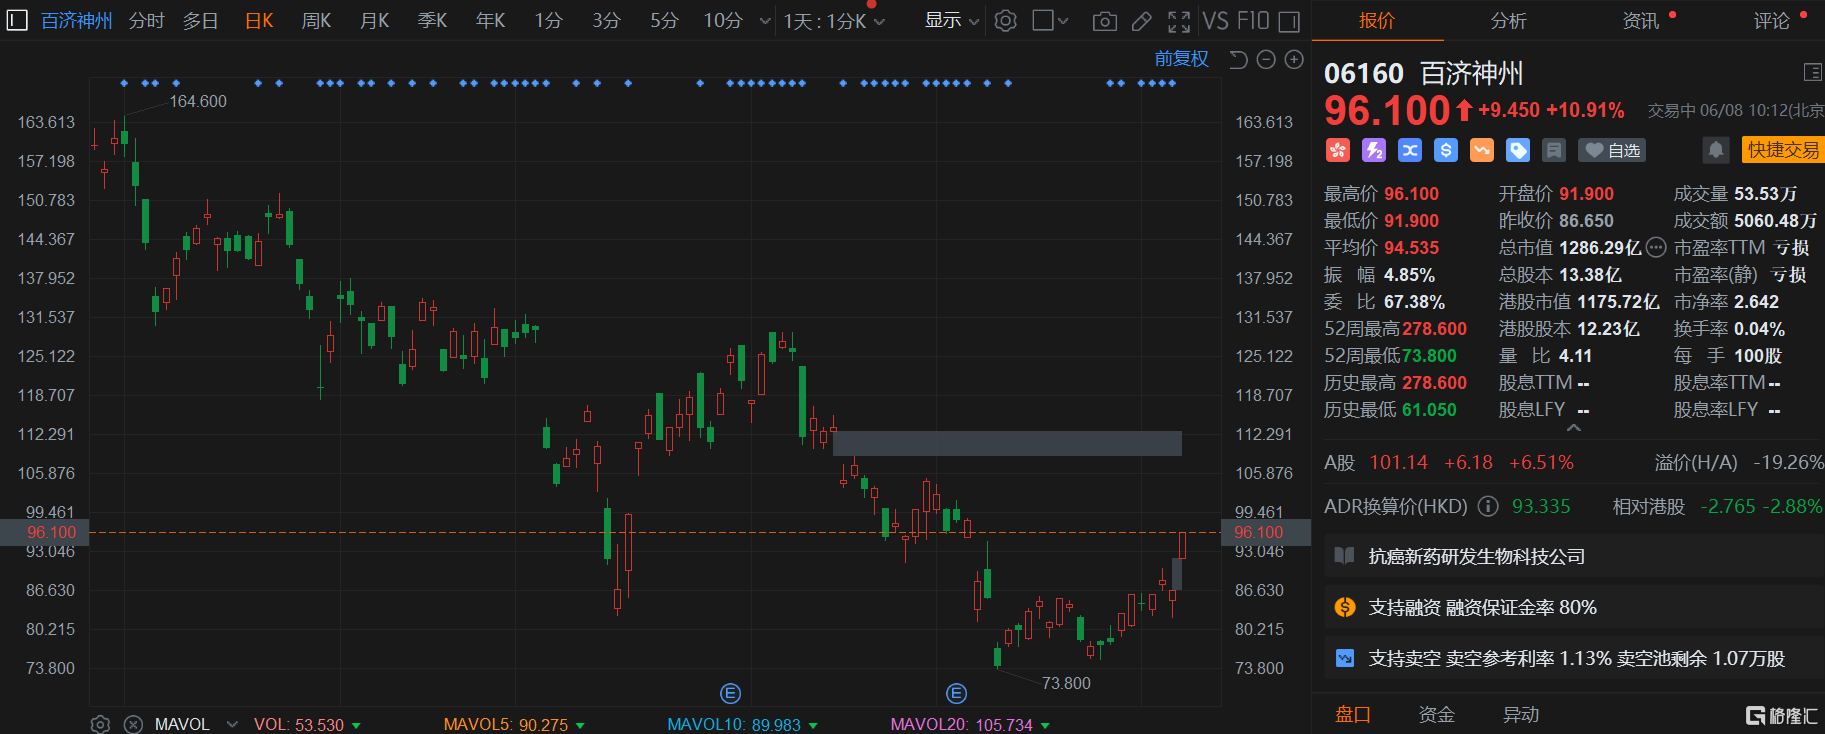Screen dimensions: 1825x734
Task: Click the 前复权 adjustment link
Action: 1181,59
